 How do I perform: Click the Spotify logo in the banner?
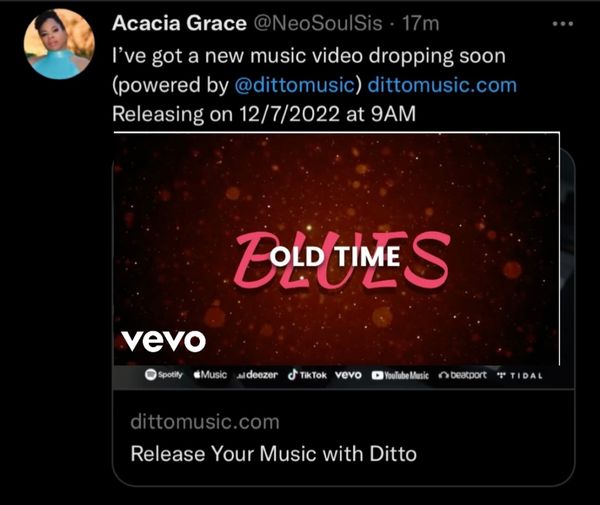pyautogui.click(x=164, y=375)
